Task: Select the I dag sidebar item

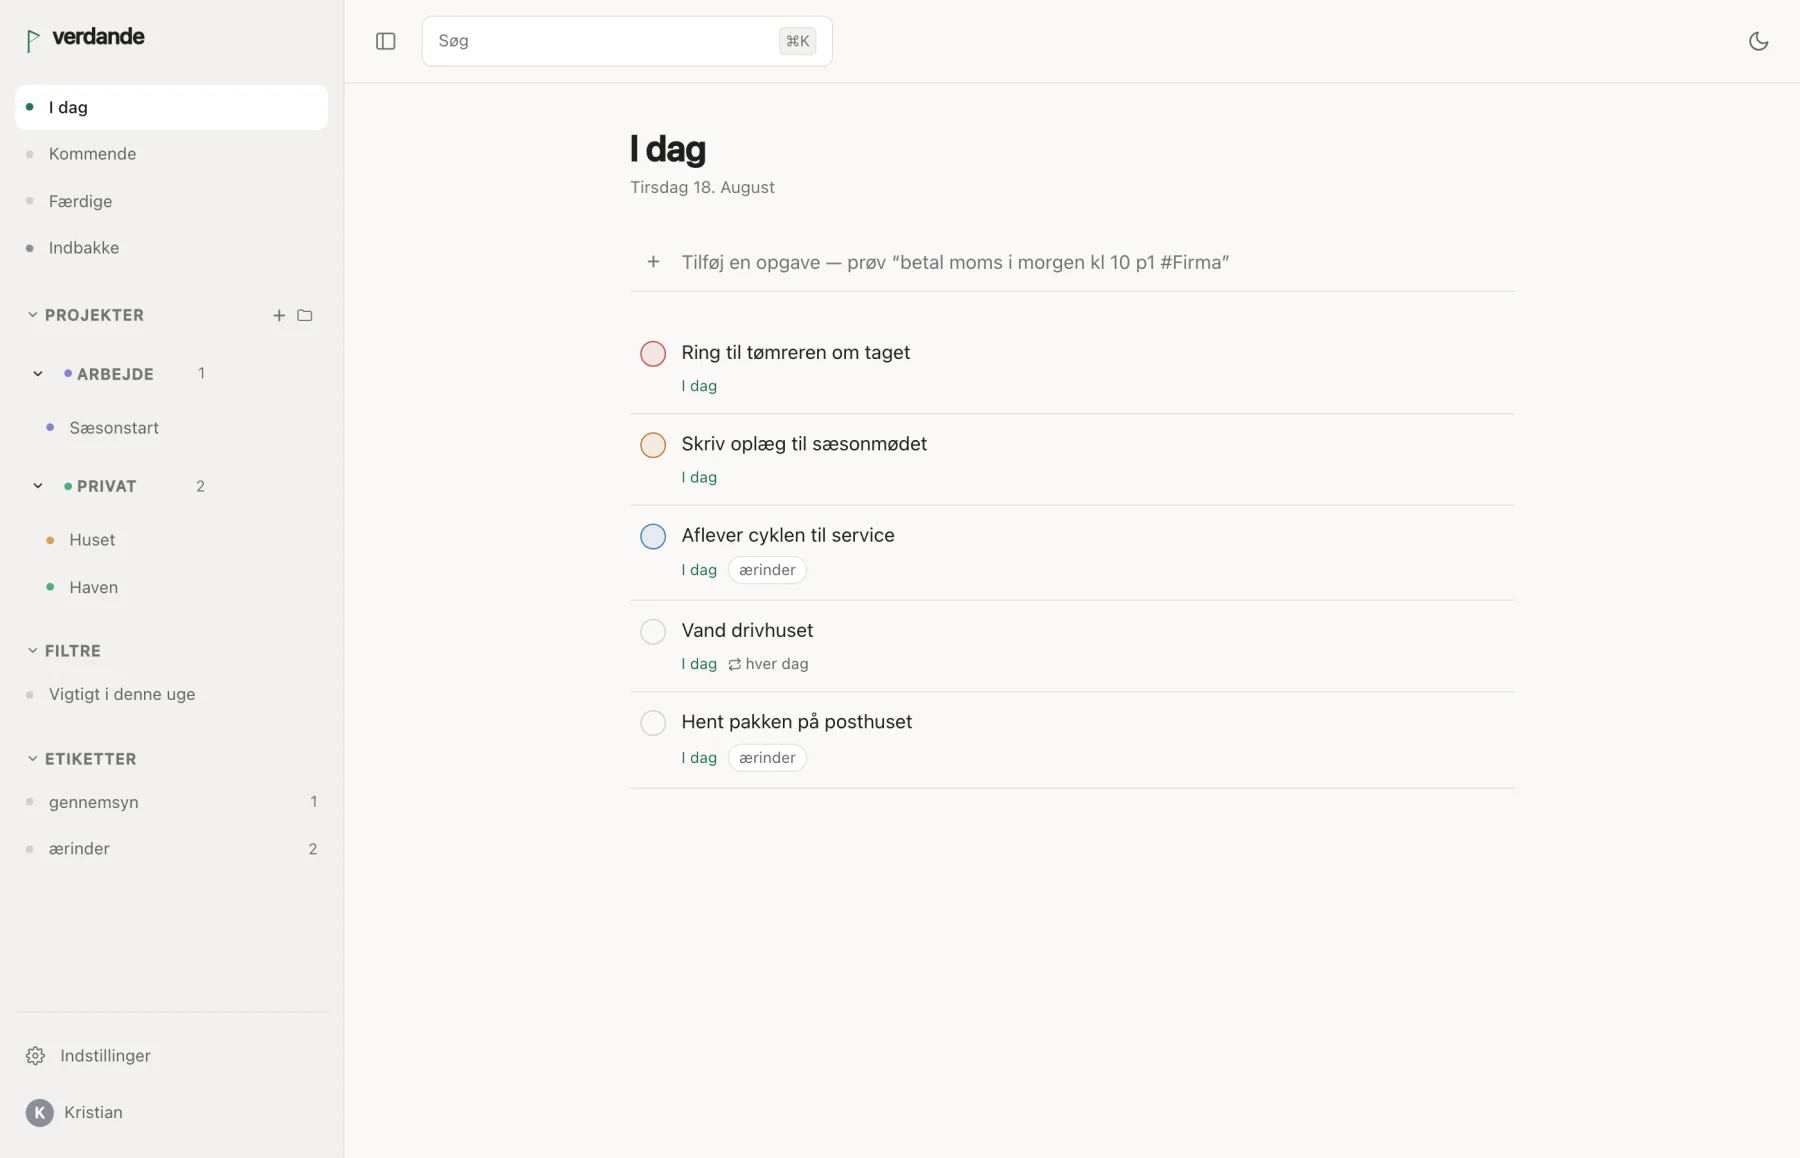Action: pos(171,107)
